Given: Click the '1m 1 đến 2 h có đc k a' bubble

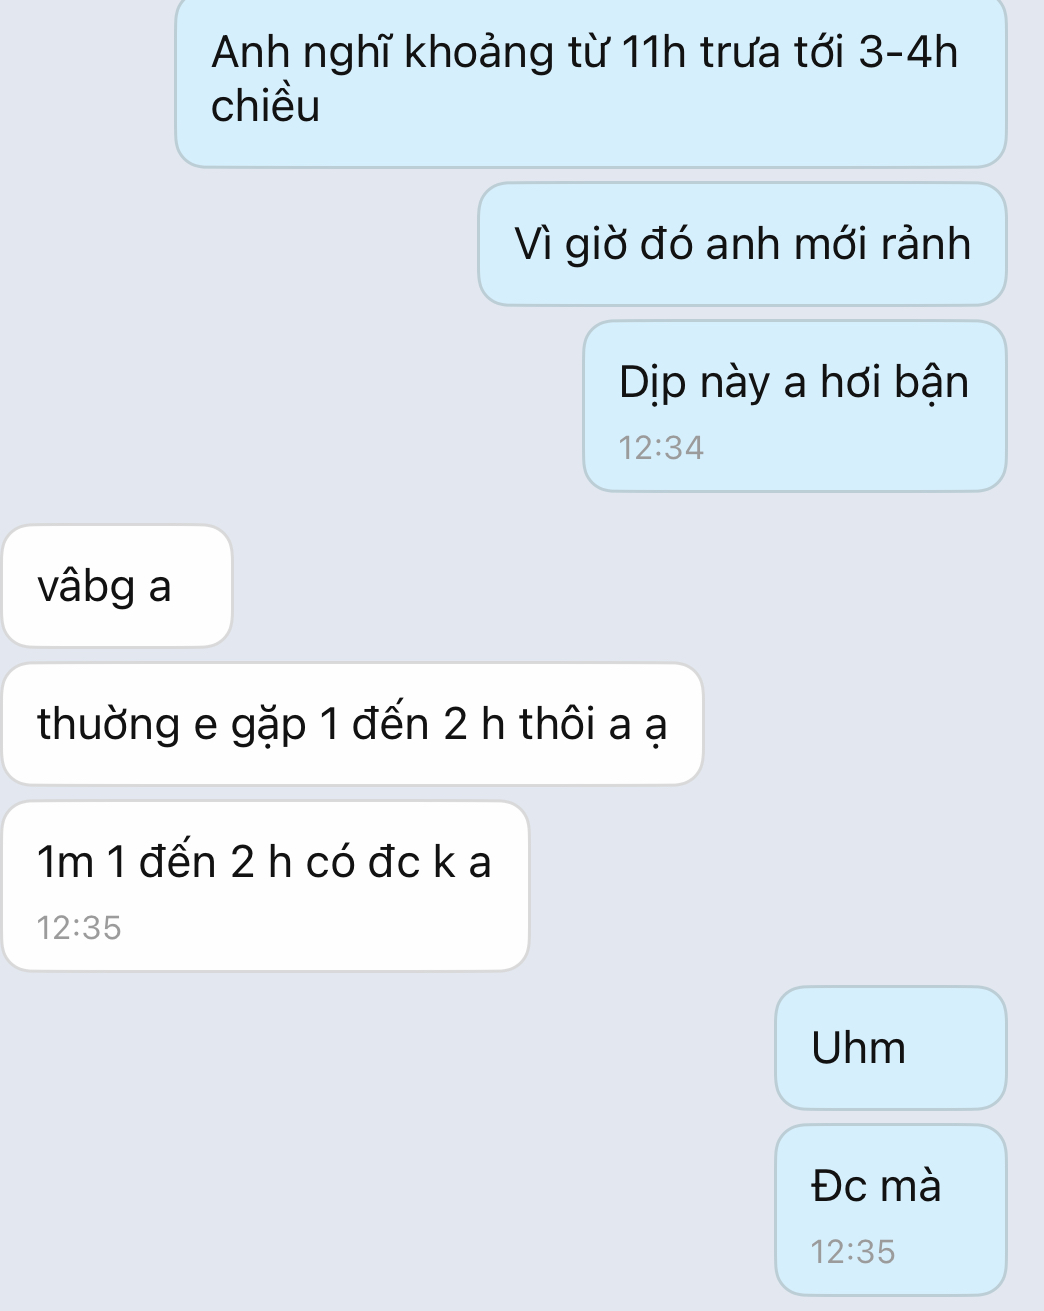Looking at the screenshot, I should tap(265, 886).
